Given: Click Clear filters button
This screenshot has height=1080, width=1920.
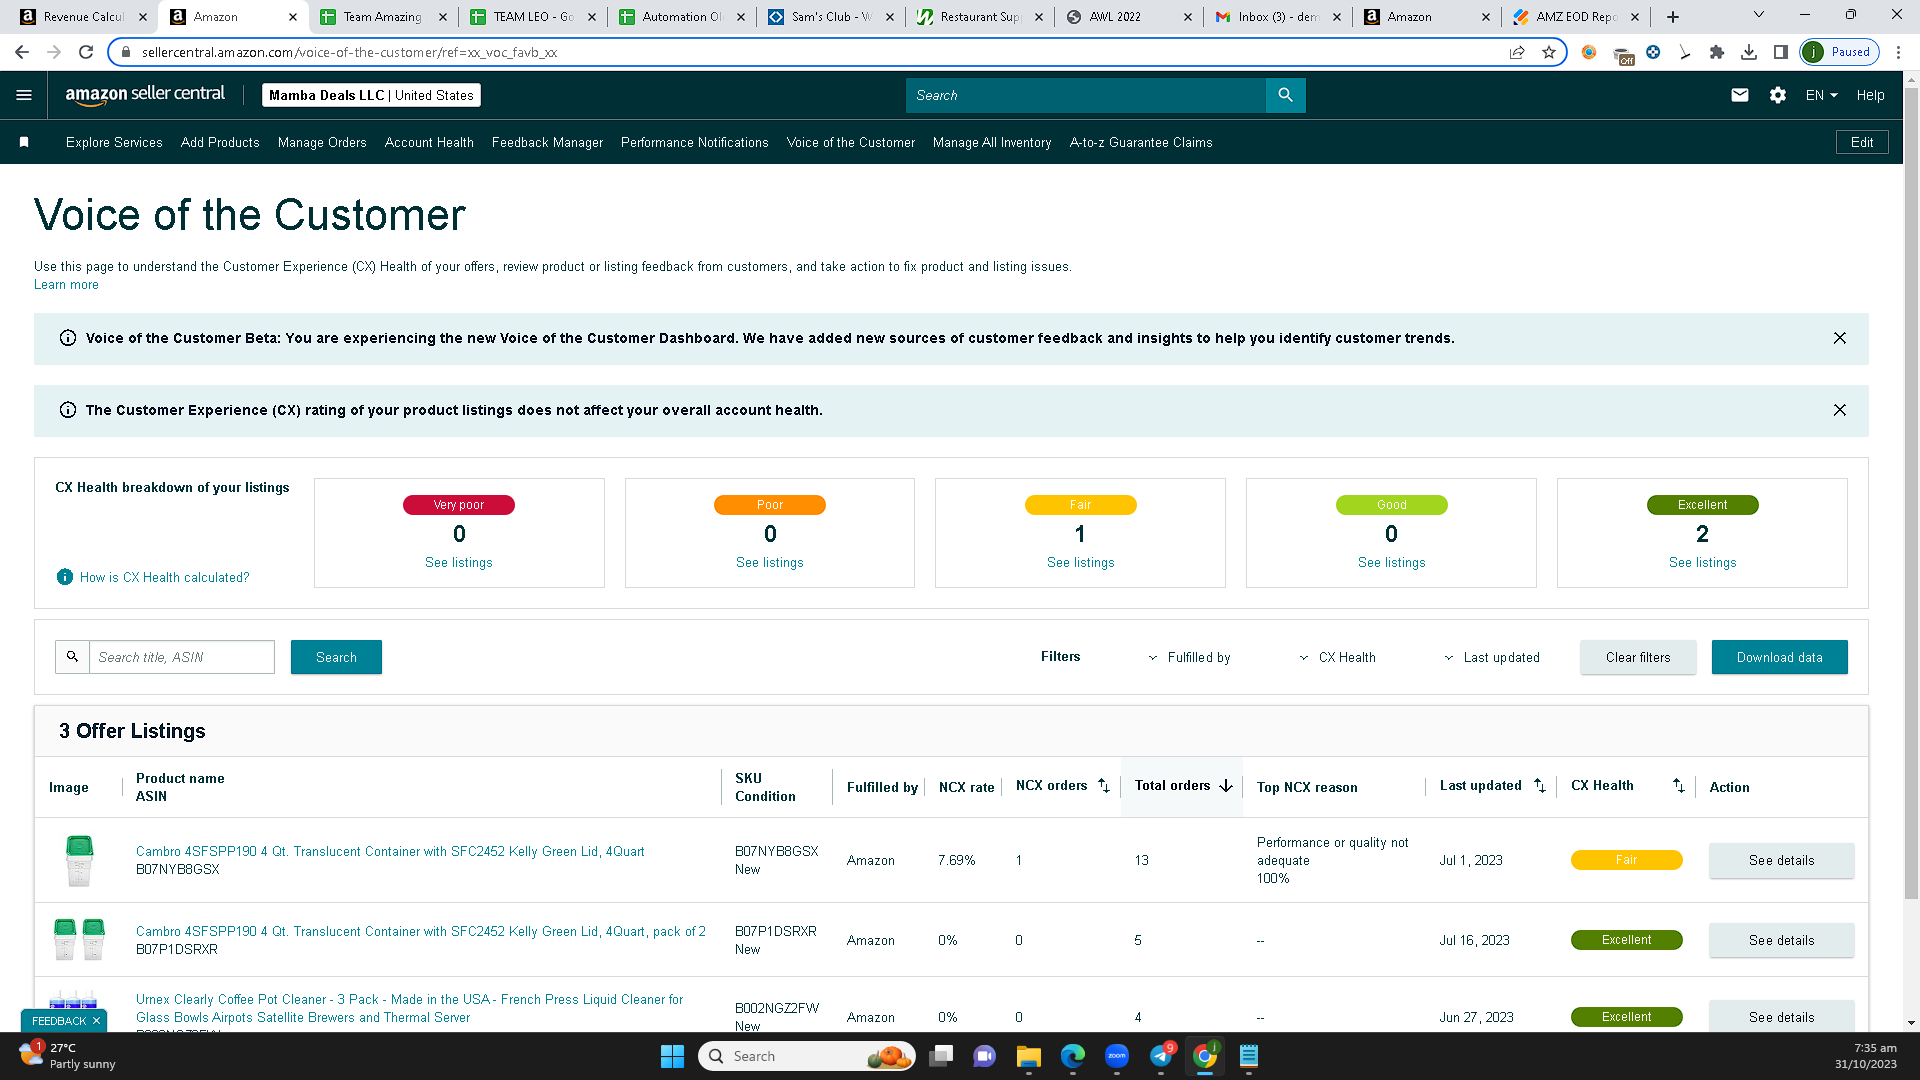Looking at the screenshot, I should coord(1638,657).
